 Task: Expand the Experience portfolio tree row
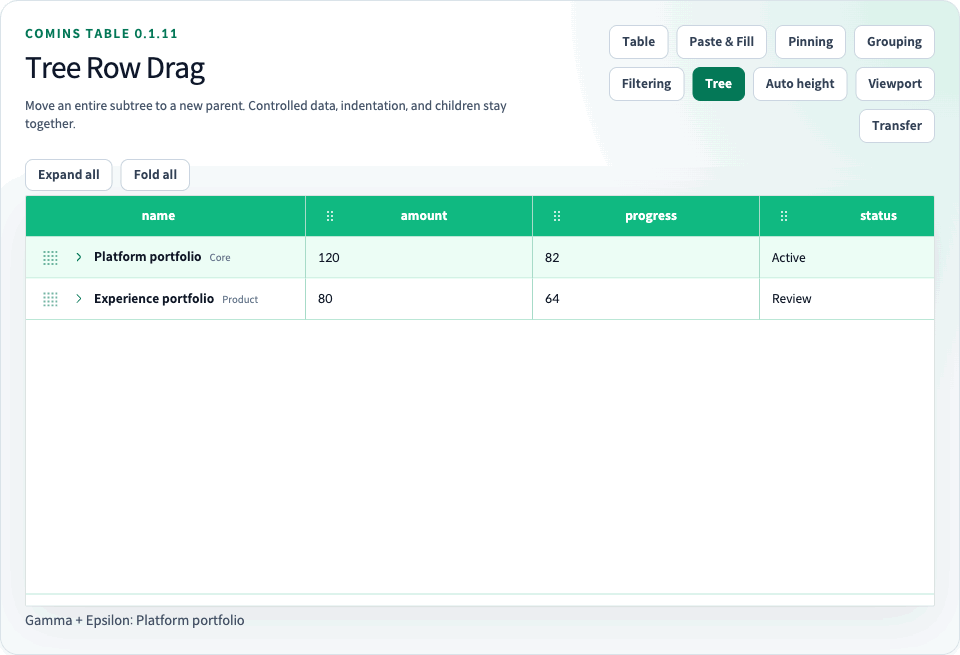click(78, 299)
